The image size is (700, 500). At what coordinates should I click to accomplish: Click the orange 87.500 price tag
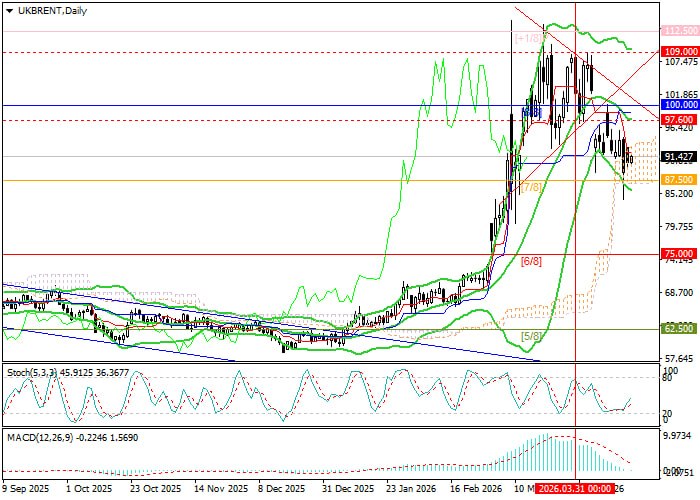pos(679,179)
